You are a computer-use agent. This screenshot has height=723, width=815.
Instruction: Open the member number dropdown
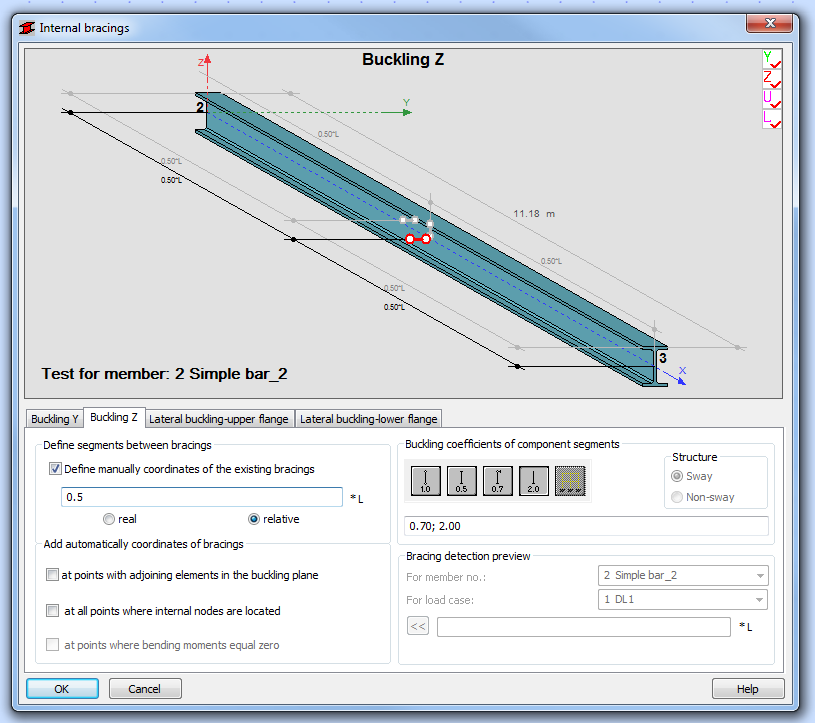(760, 576)
